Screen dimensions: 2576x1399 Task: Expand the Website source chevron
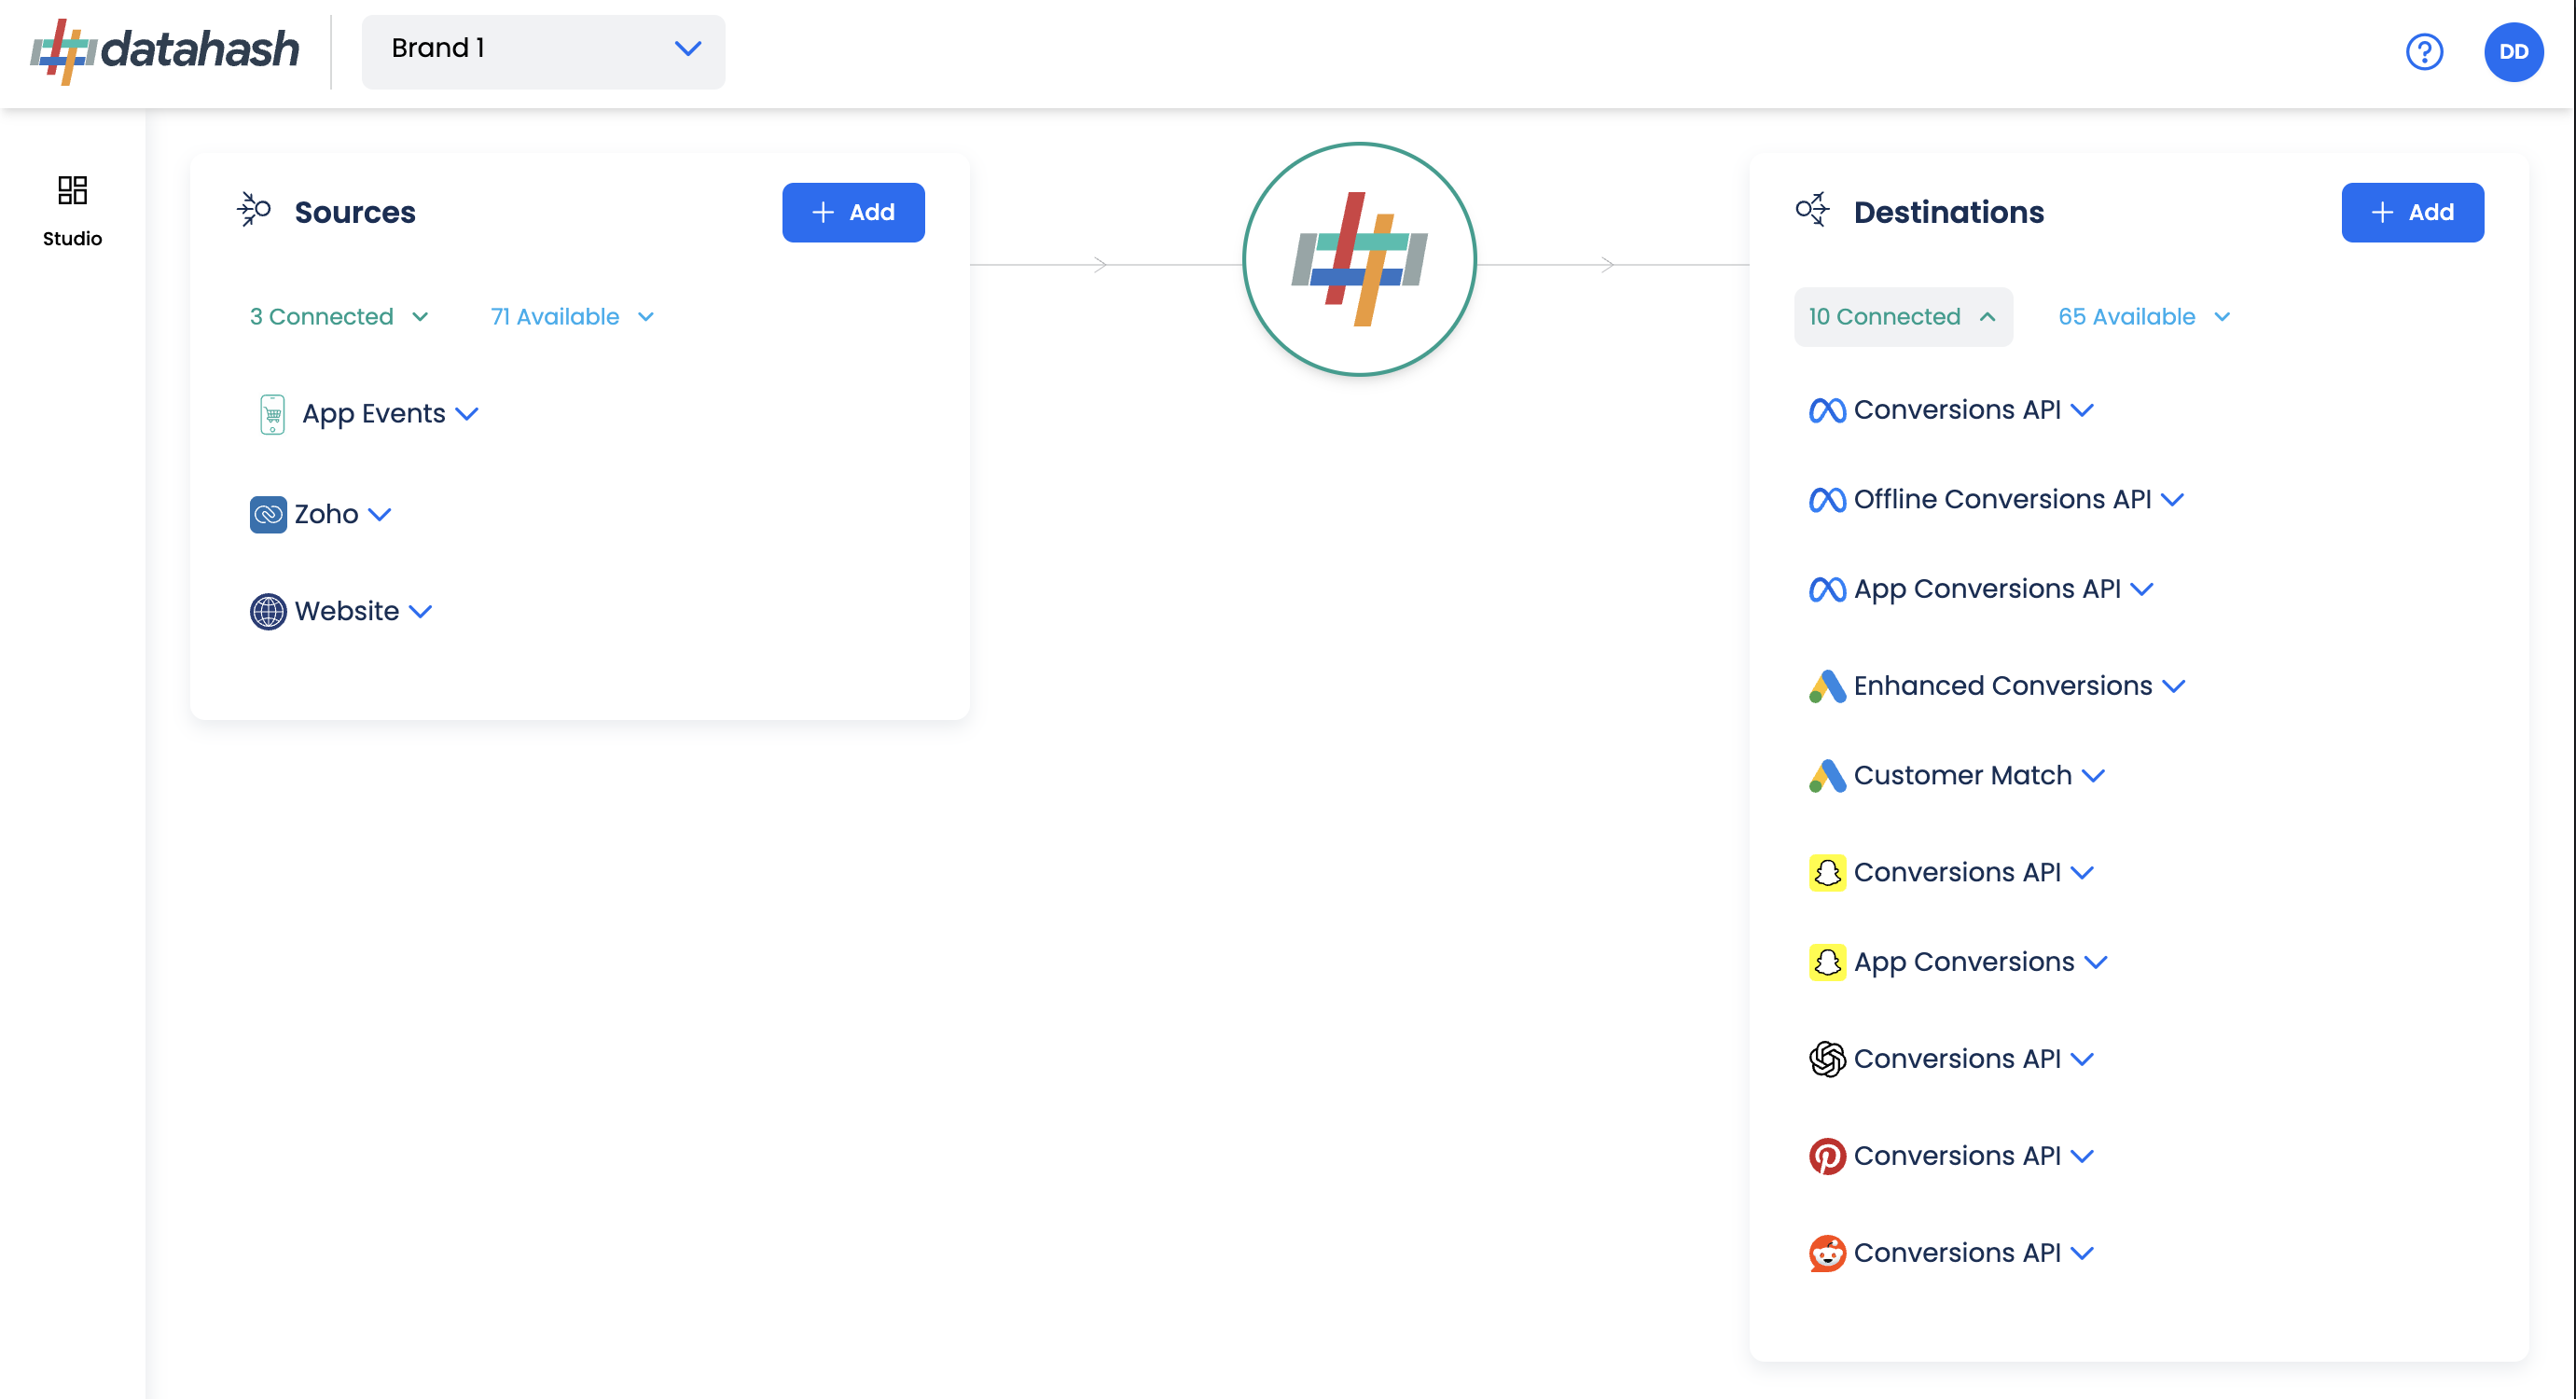tap(421, 611)
